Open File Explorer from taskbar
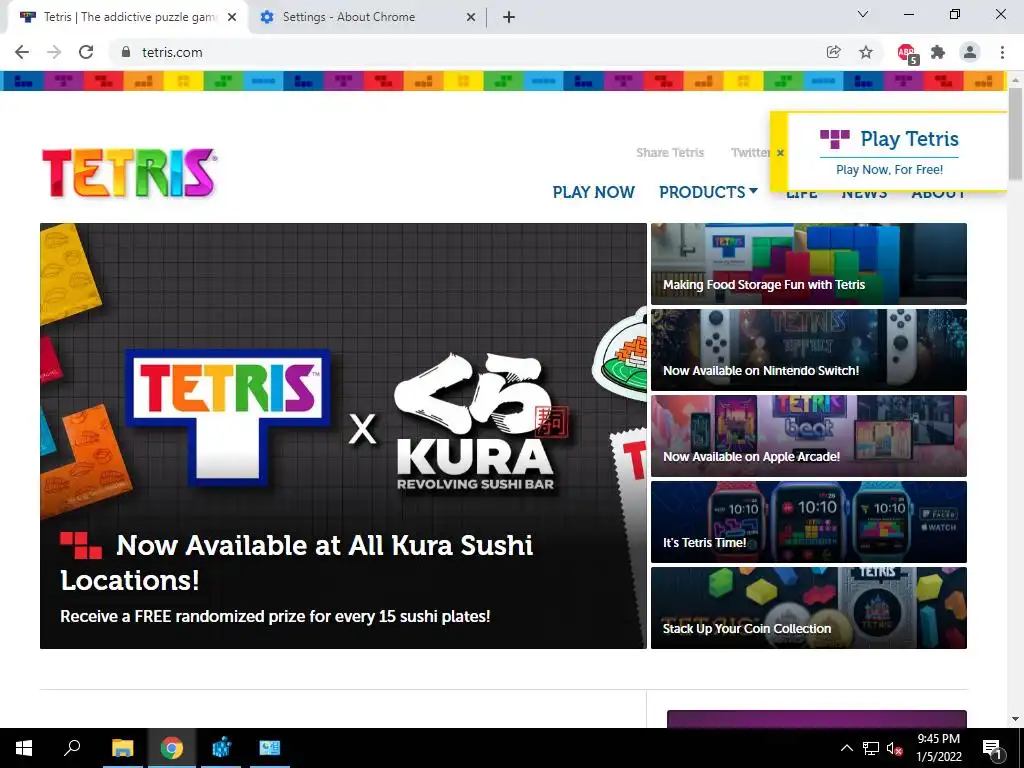The width and height of the screenshot is (1024, 768). click(x=122, y=748)
